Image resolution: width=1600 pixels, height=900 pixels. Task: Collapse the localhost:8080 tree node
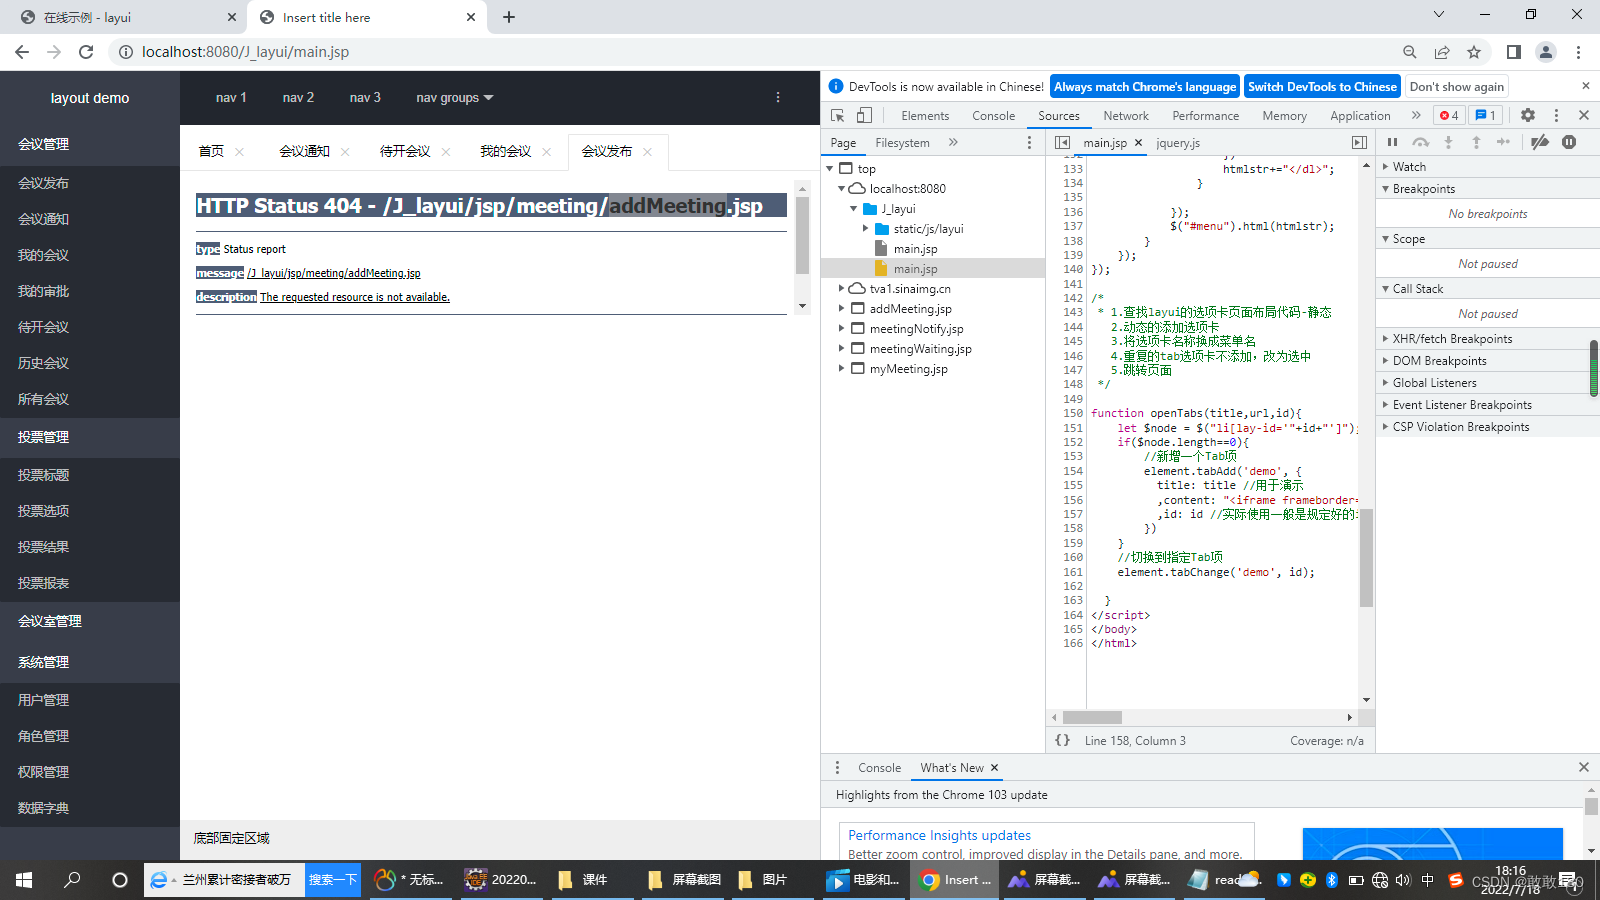842,189
